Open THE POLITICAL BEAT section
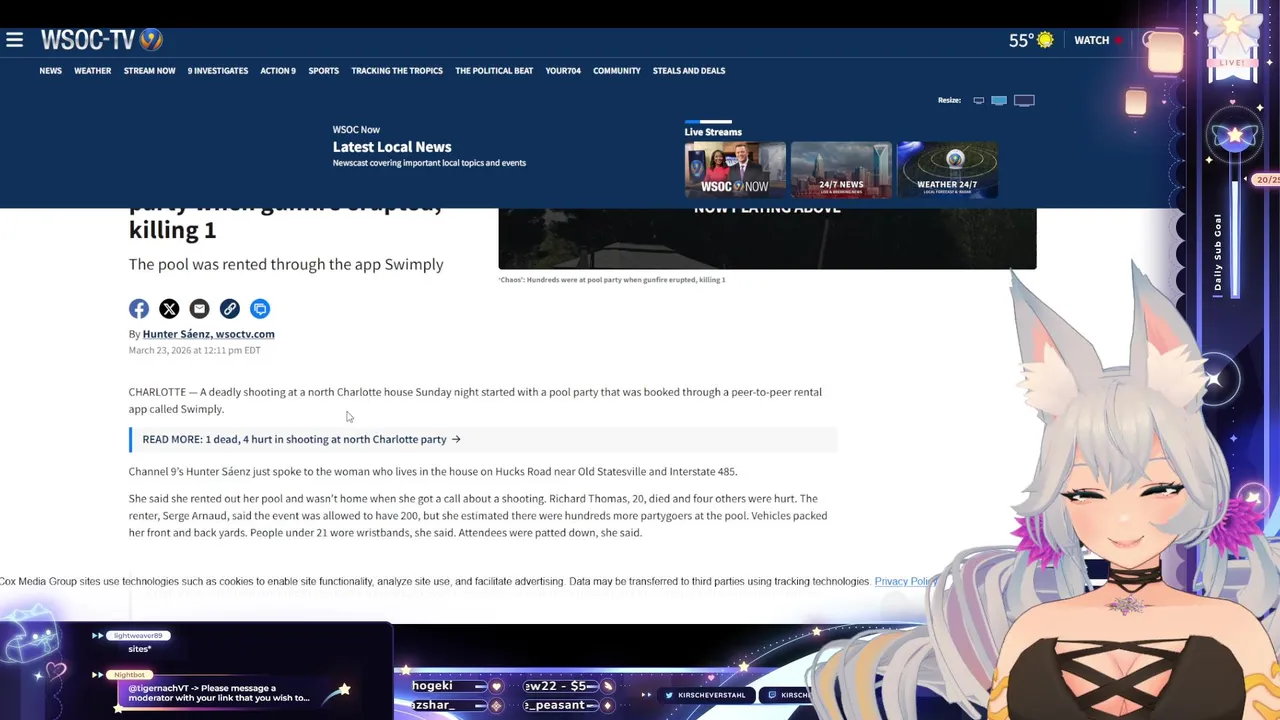This screenshot has height=720, width=1280. pyautogui.click(x=494, y=71)
